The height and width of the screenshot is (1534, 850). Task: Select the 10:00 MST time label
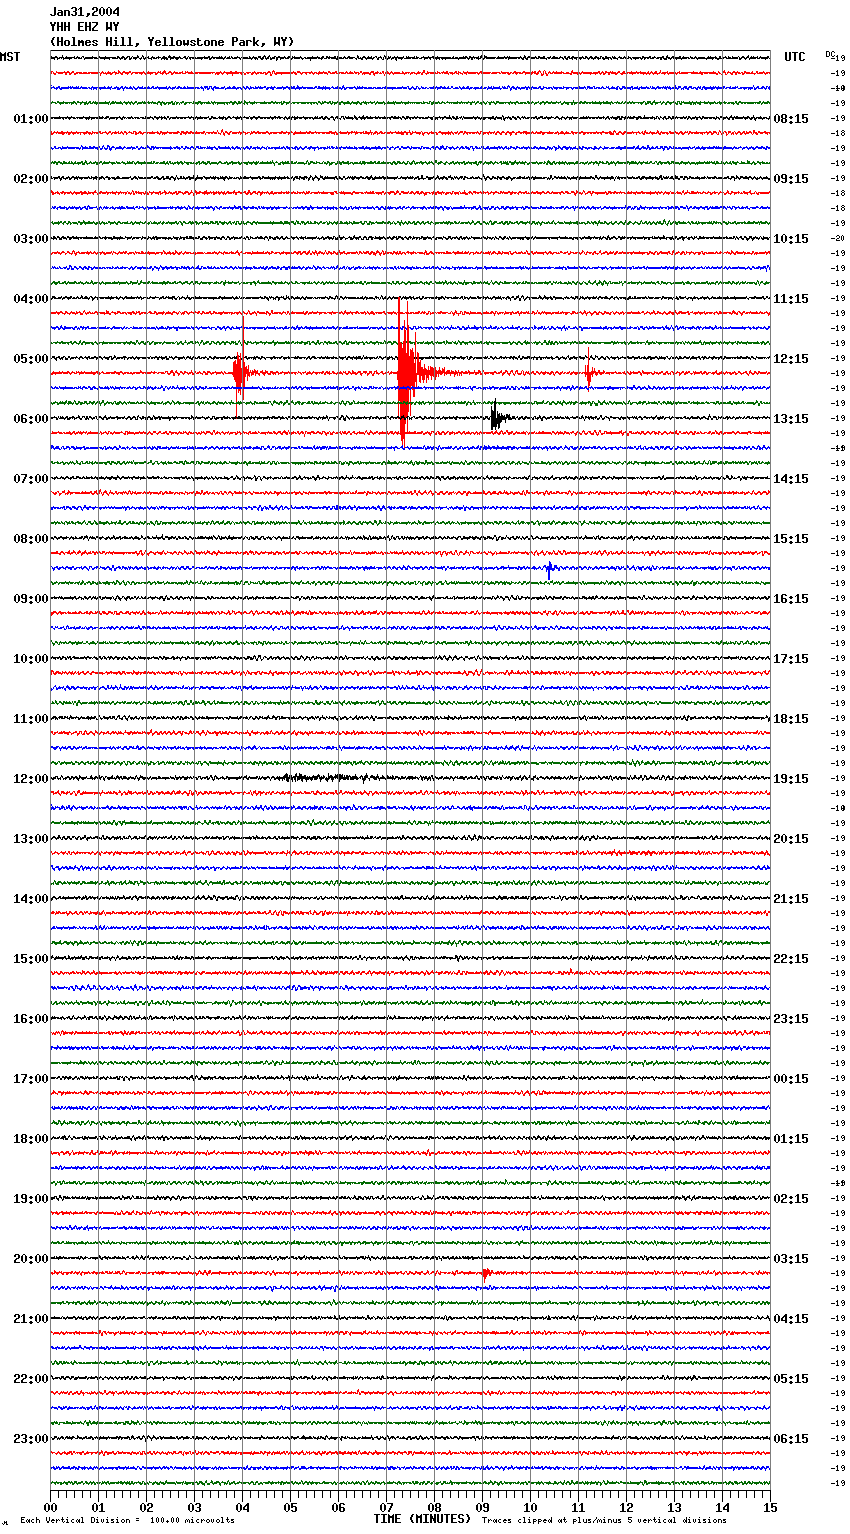(x=31, y=659)
